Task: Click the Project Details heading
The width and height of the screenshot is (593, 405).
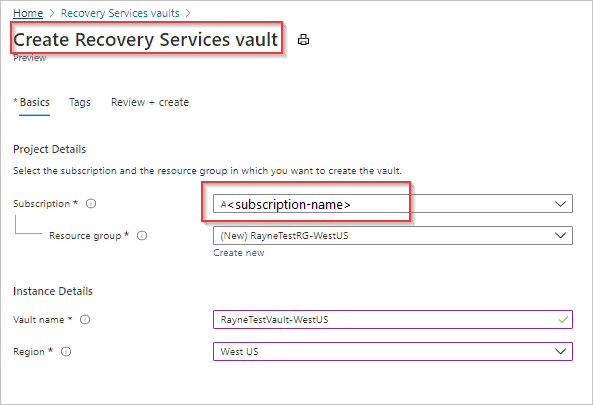Action: click(x=50, y=149)
